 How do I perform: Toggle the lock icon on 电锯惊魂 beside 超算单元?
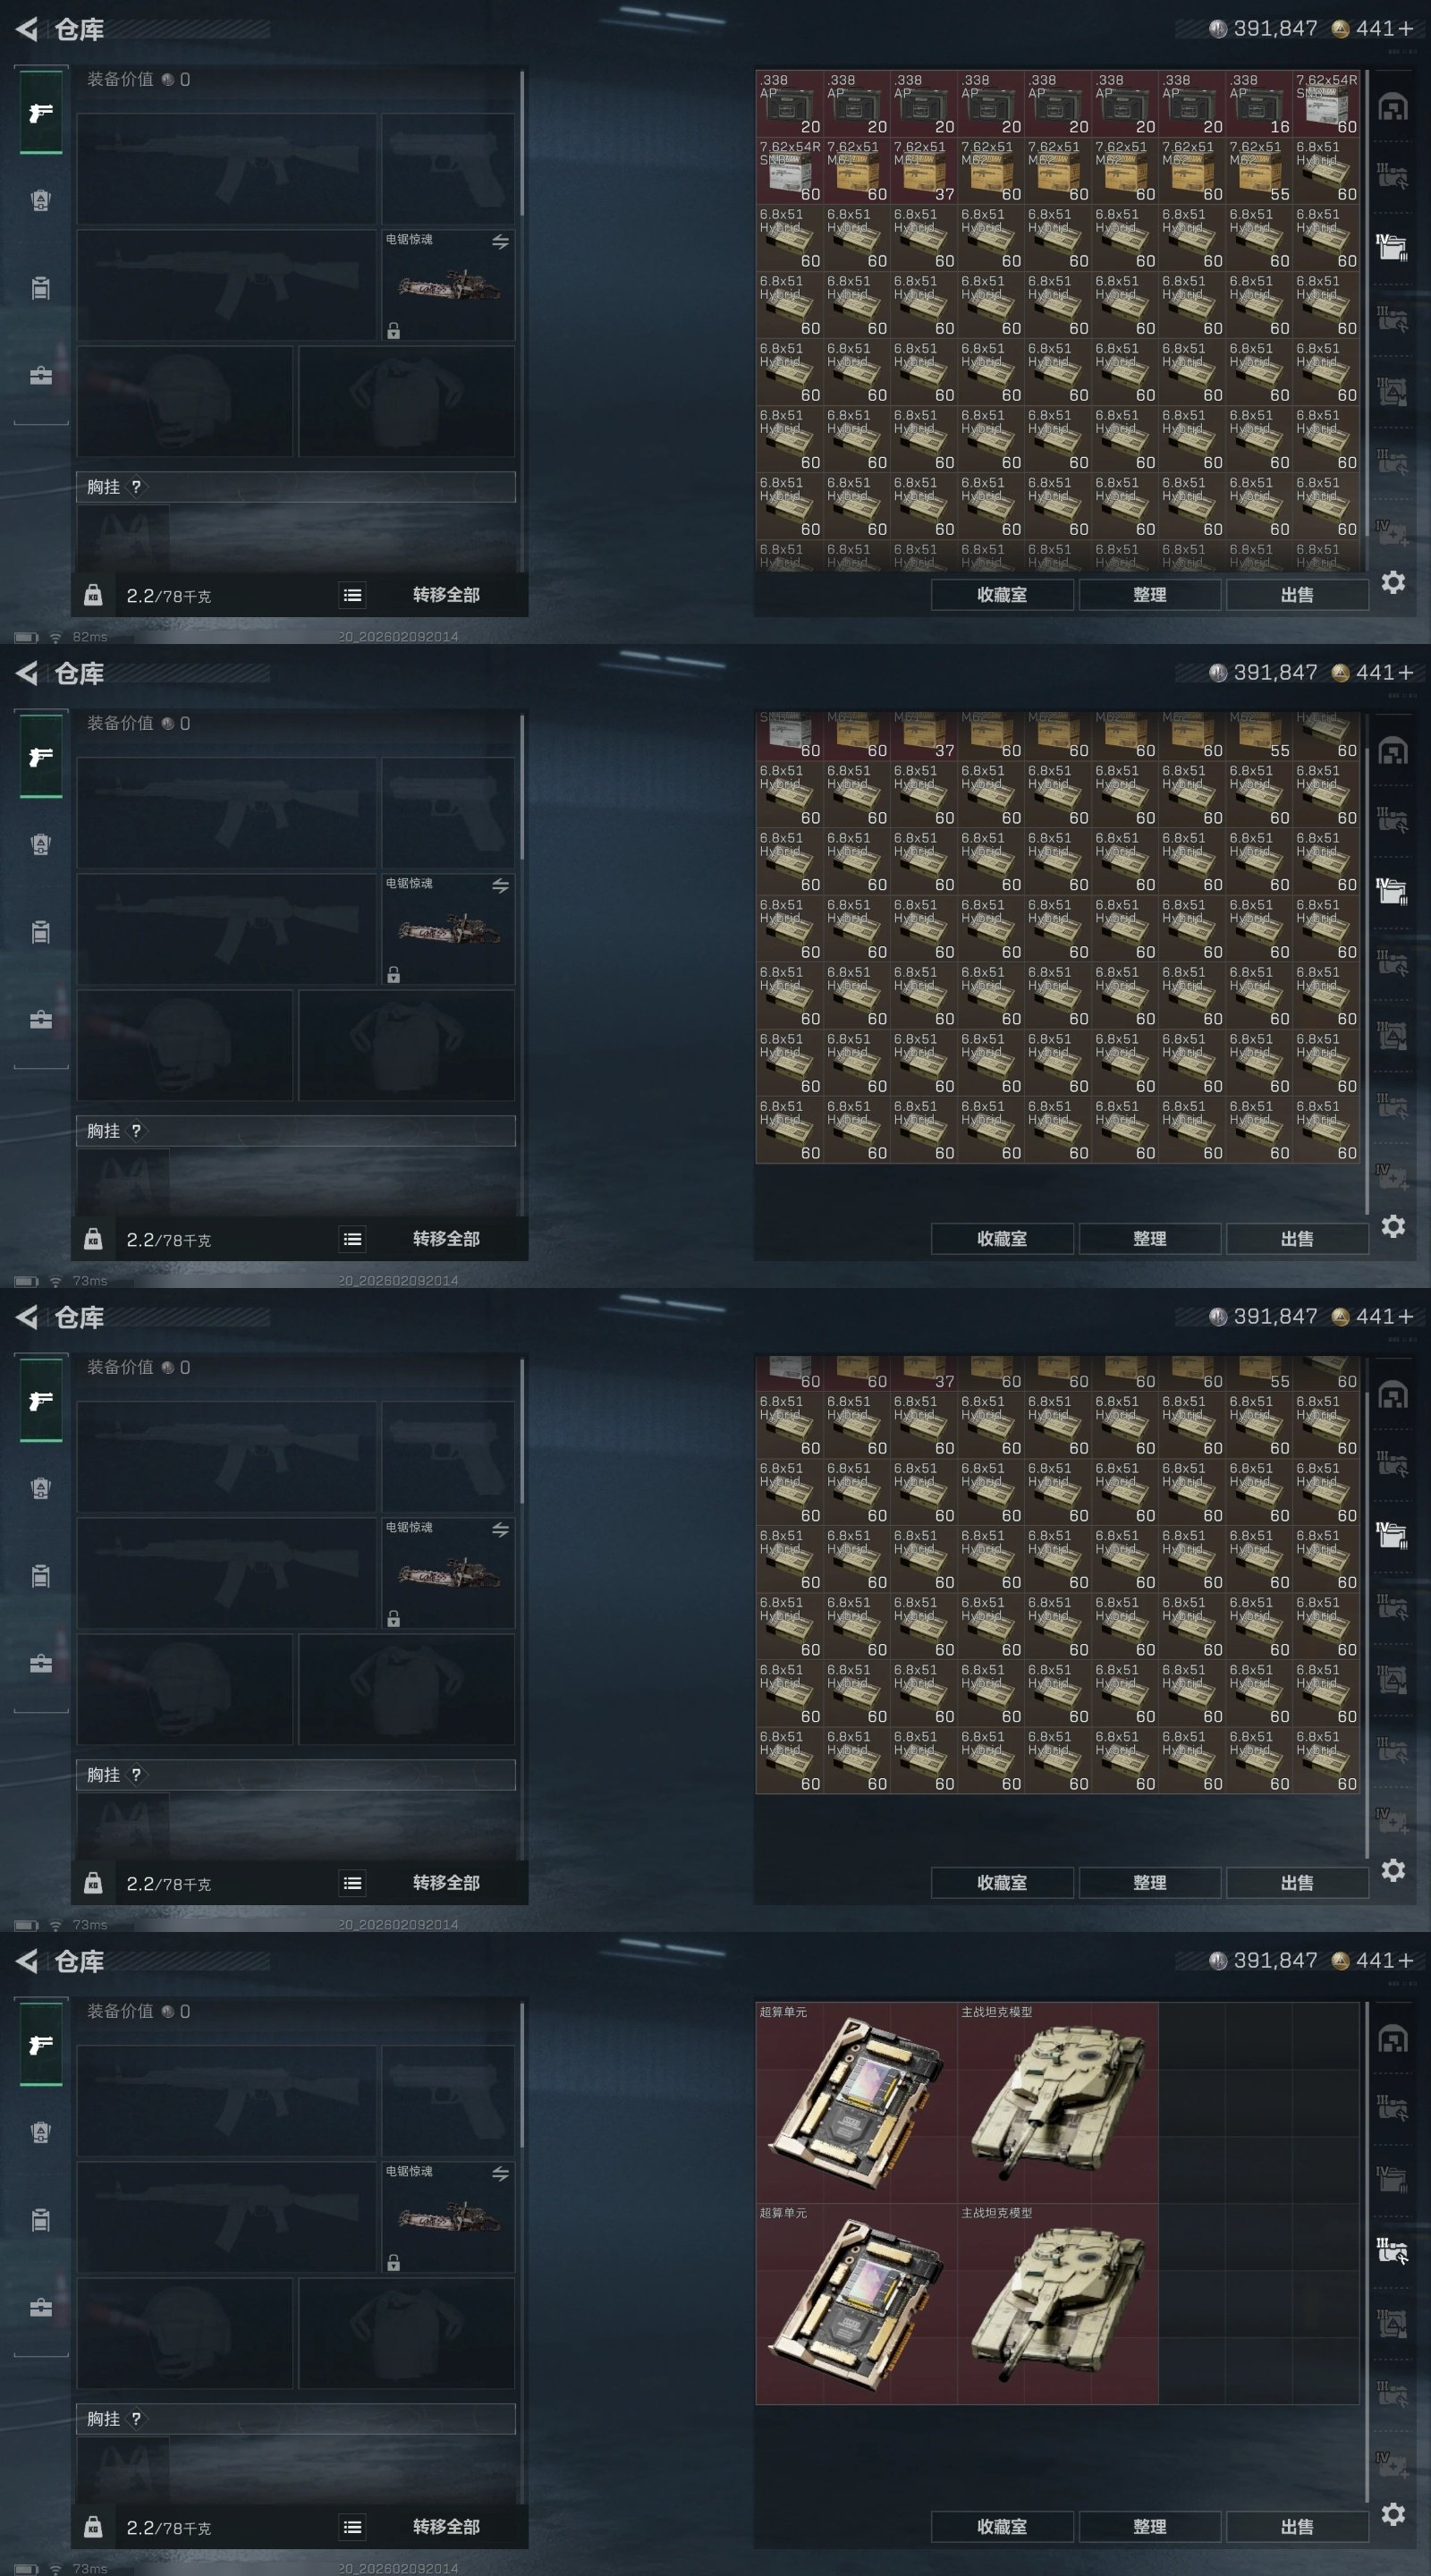point(394,2263)
